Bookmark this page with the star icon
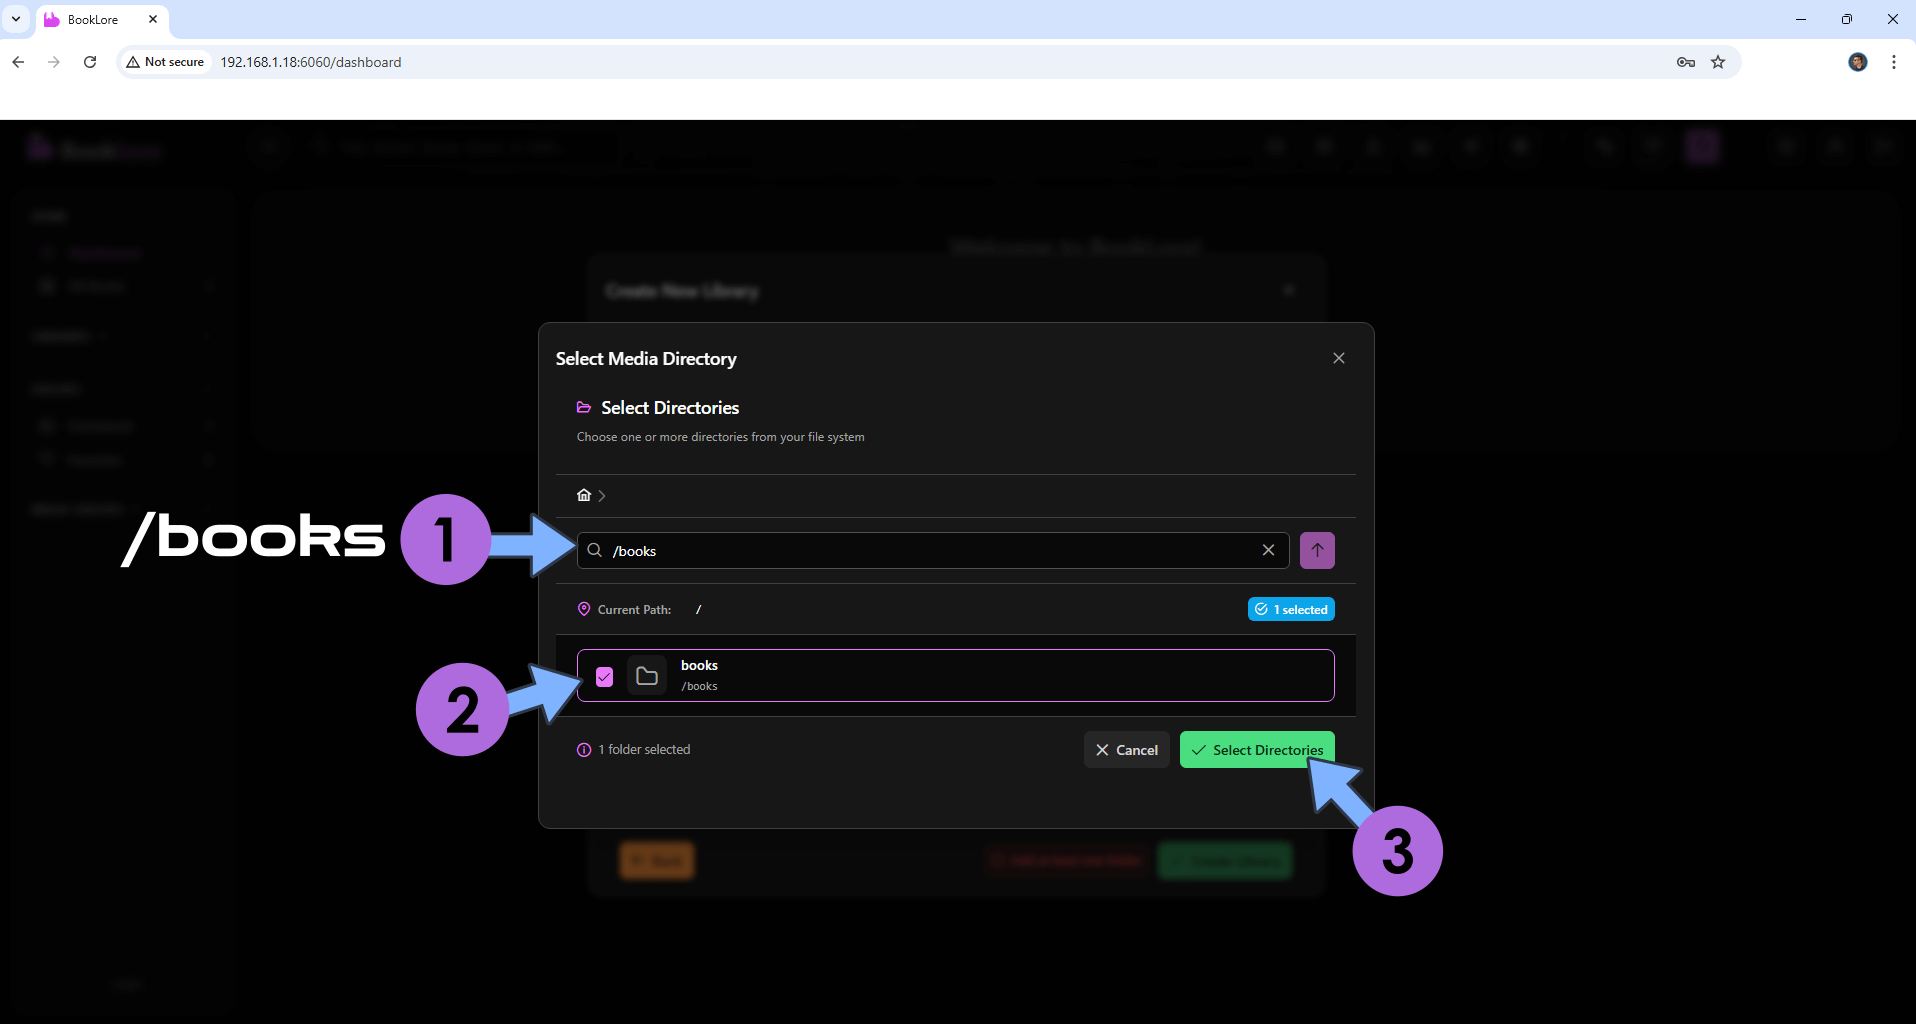Image resolution: width=1916 pixels, height=1024 pixels. 1718,62
